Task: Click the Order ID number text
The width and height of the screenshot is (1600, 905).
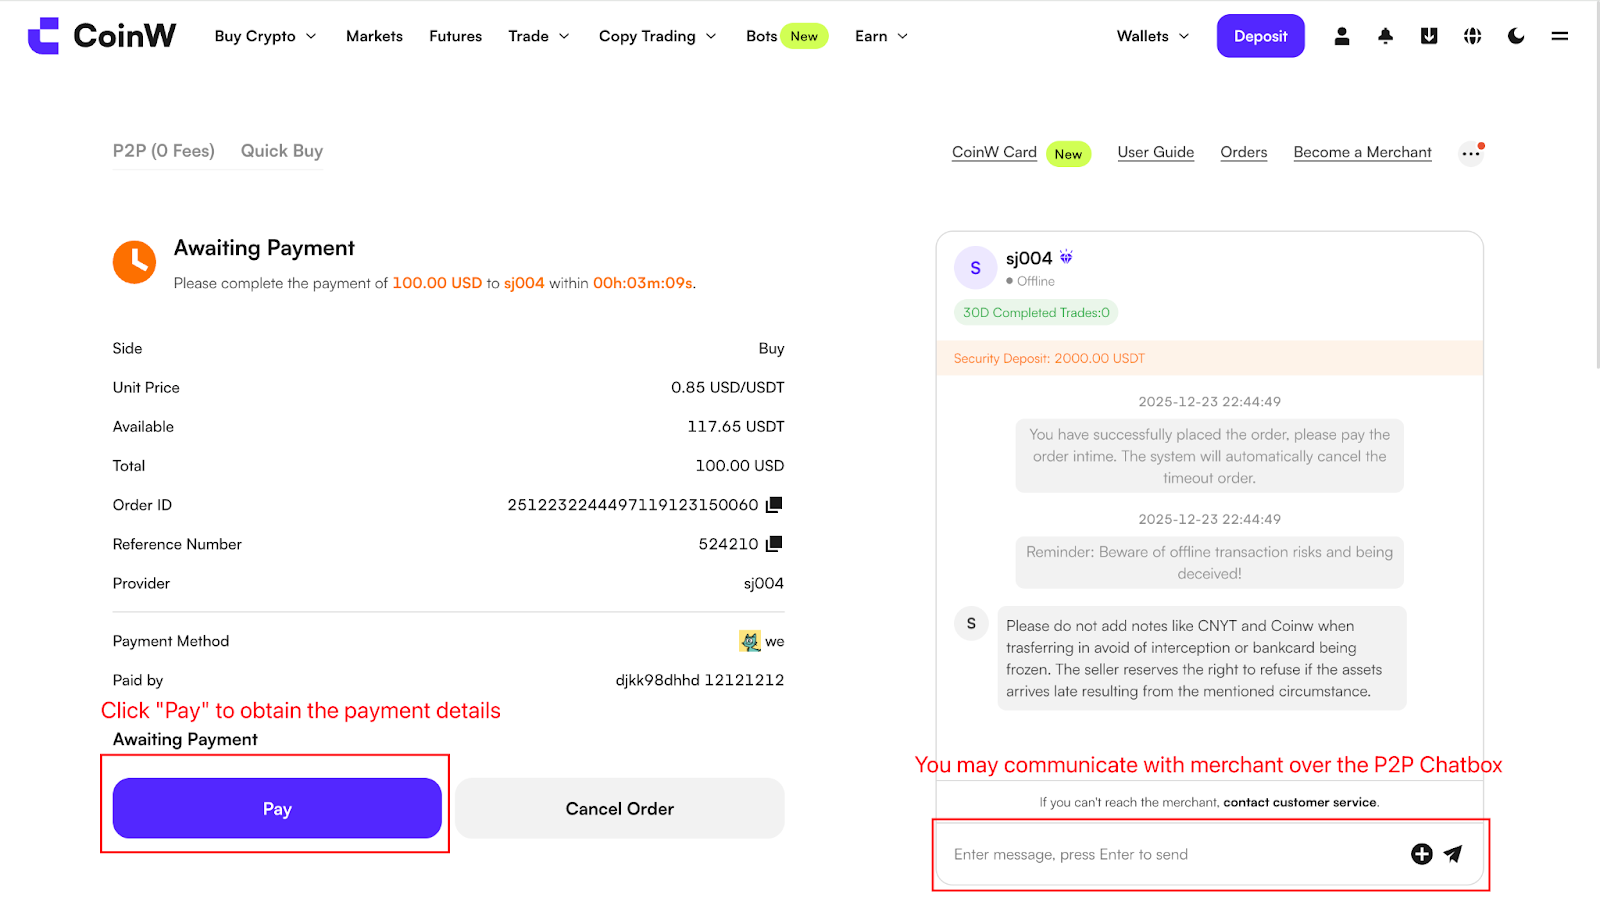Action: 633,505
